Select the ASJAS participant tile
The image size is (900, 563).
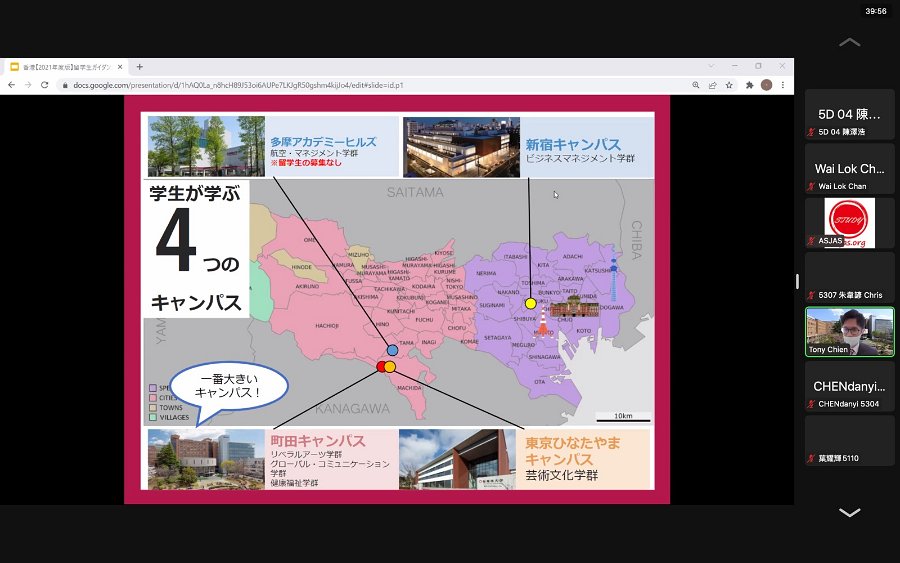pos(849,223)
